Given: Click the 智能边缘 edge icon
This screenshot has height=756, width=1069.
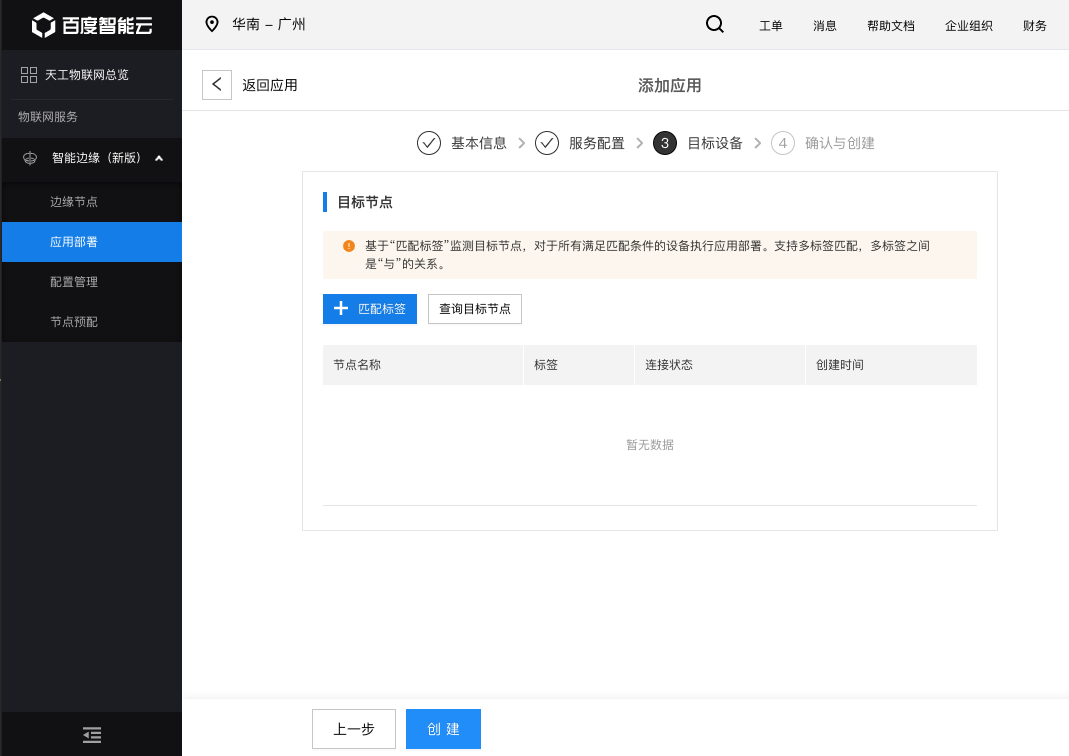Looking at the screenshot, I should coord(30,158).
